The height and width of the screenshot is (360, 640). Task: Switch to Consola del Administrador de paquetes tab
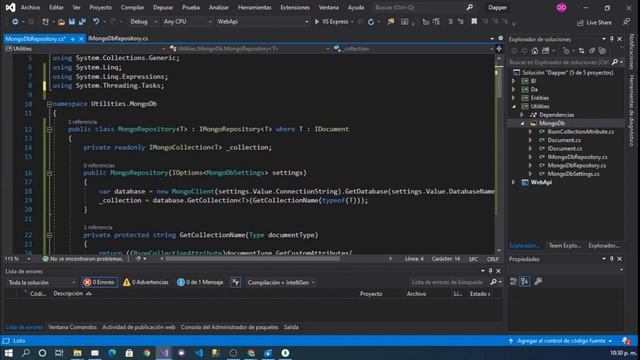[x=229, y=327]
